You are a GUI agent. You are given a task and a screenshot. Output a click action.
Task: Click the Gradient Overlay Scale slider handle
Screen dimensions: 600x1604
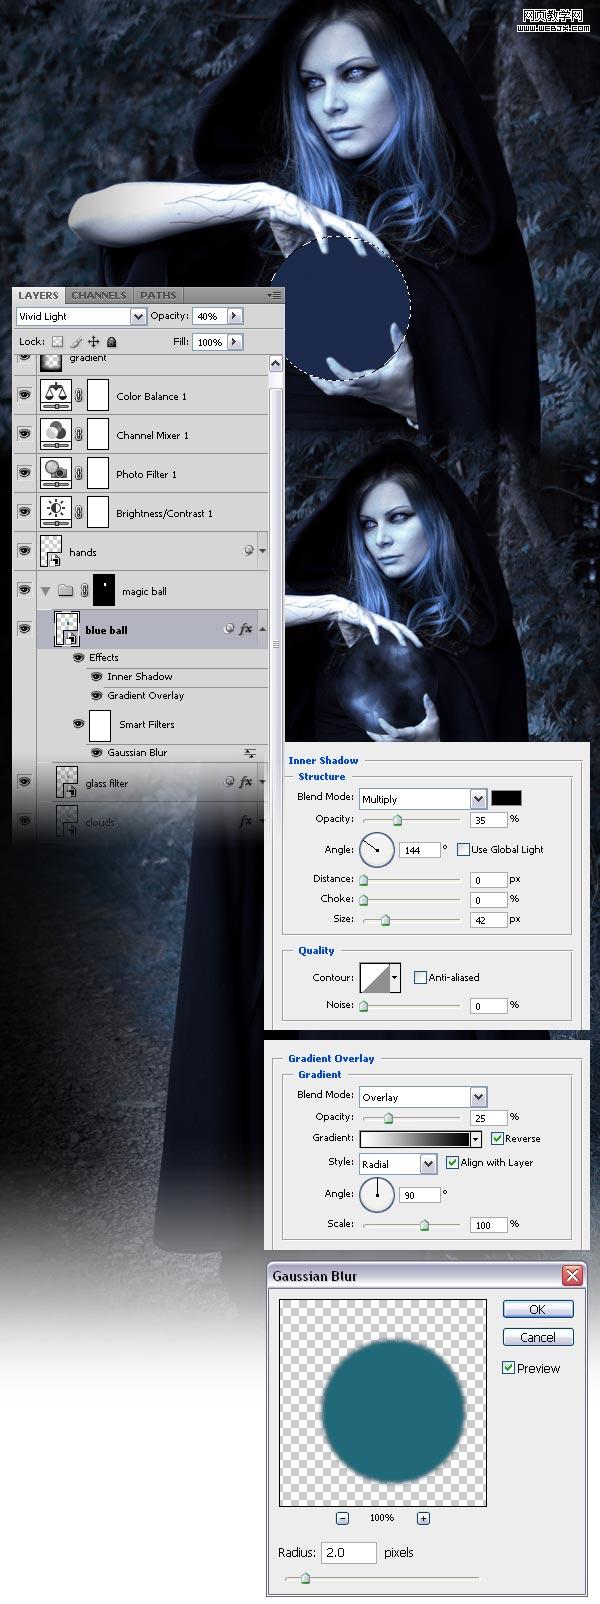tap(424, 1225)
